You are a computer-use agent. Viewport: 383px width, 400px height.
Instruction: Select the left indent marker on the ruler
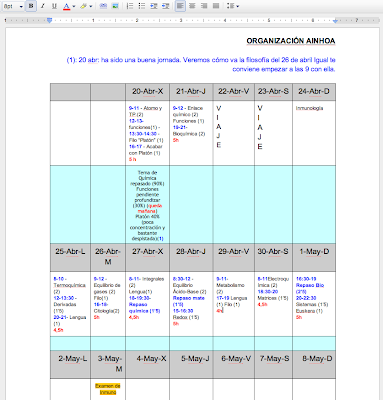click(x=49, y=20)
